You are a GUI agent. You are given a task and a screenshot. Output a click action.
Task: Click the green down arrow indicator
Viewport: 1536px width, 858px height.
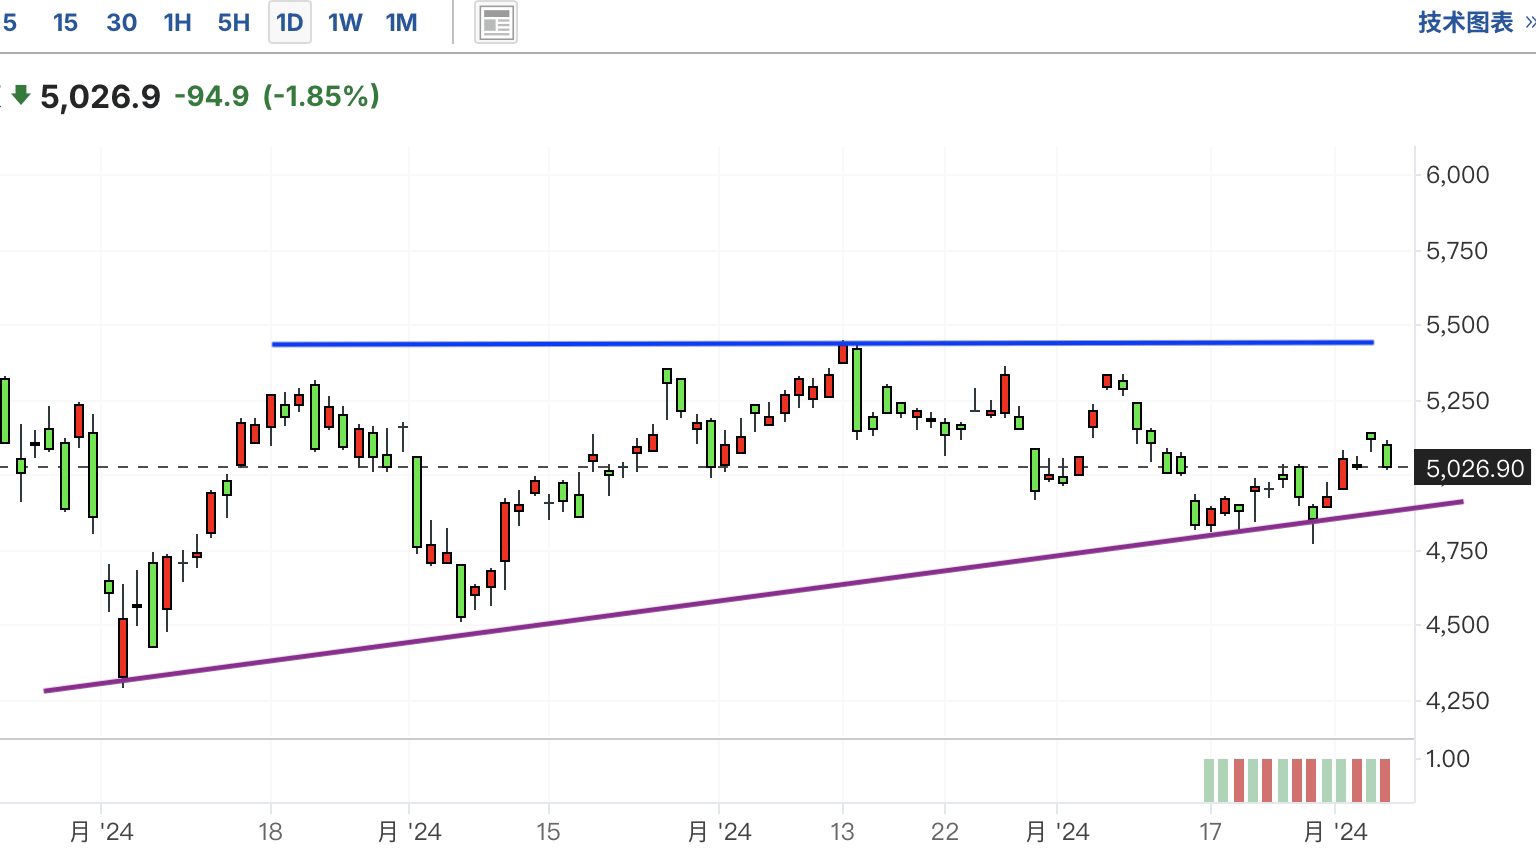[x=21, y=96]
